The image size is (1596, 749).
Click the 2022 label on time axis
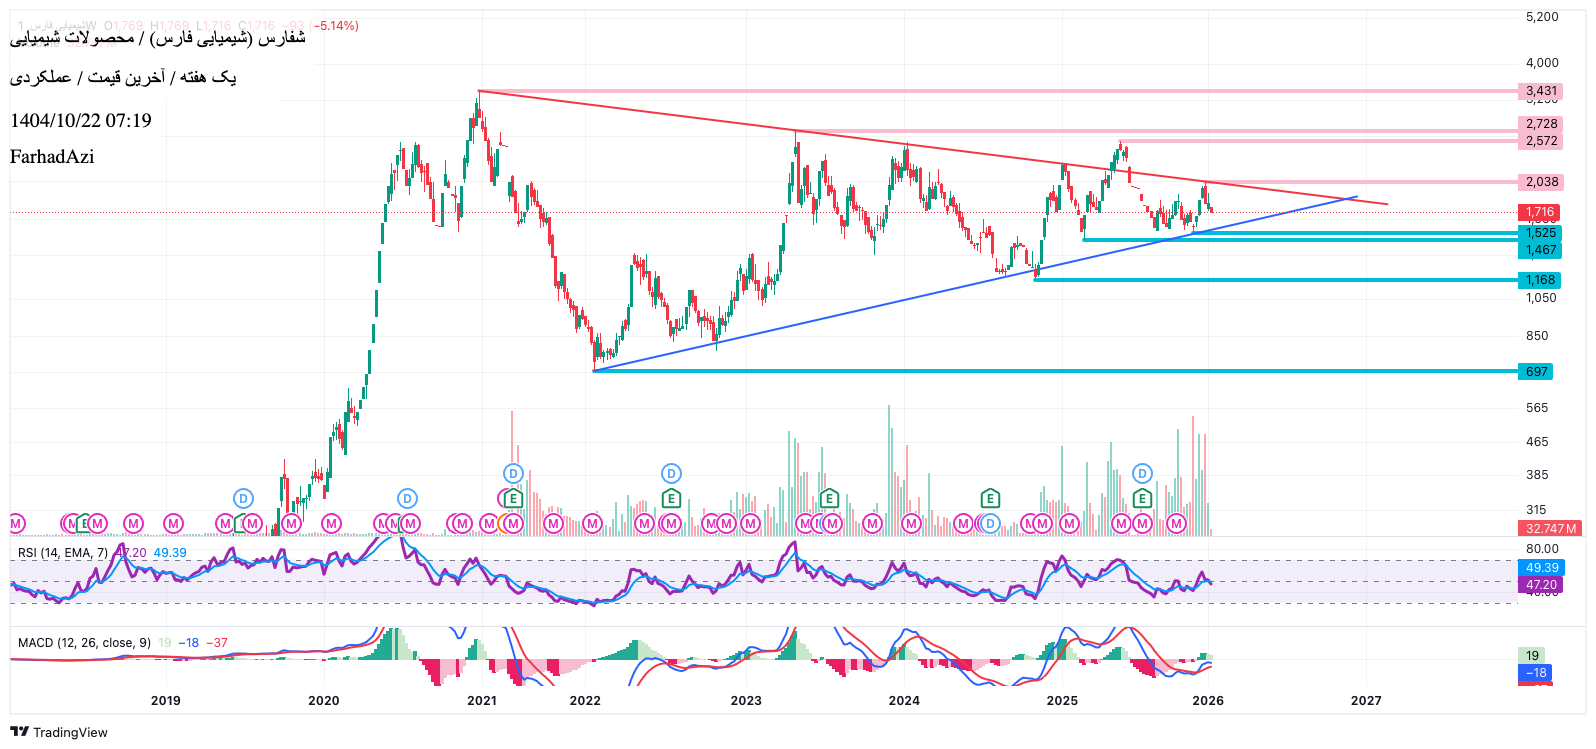pyautogui.click(x=585, y=700)
